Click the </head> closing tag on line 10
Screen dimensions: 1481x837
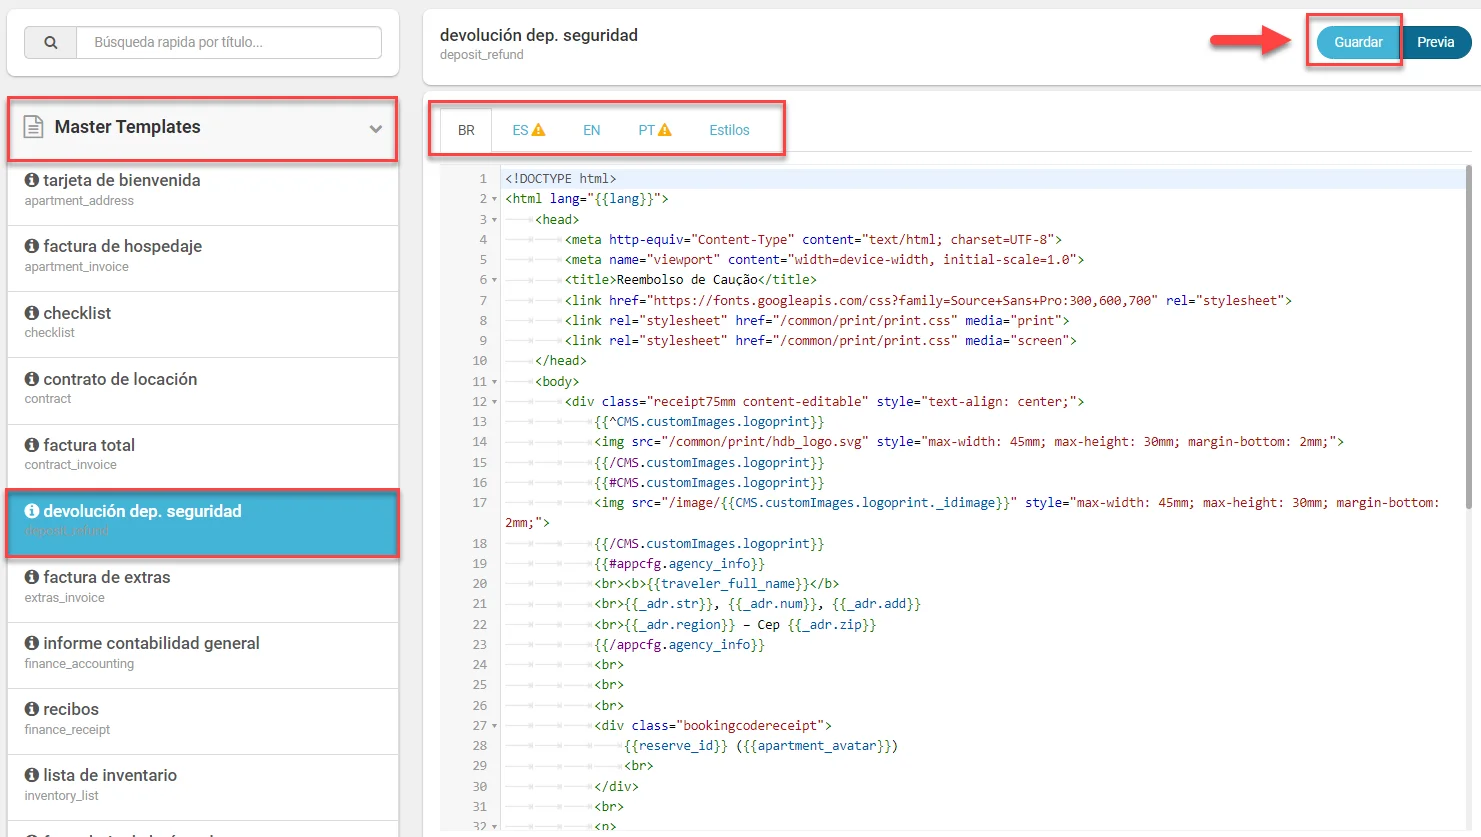(x=561, y=361)
